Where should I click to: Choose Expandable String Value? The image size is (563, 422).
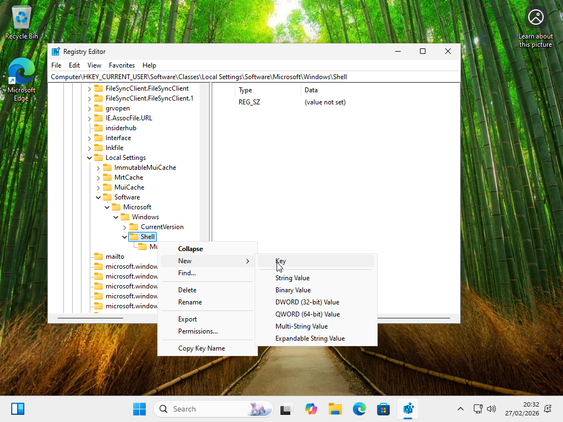(316, 338)
